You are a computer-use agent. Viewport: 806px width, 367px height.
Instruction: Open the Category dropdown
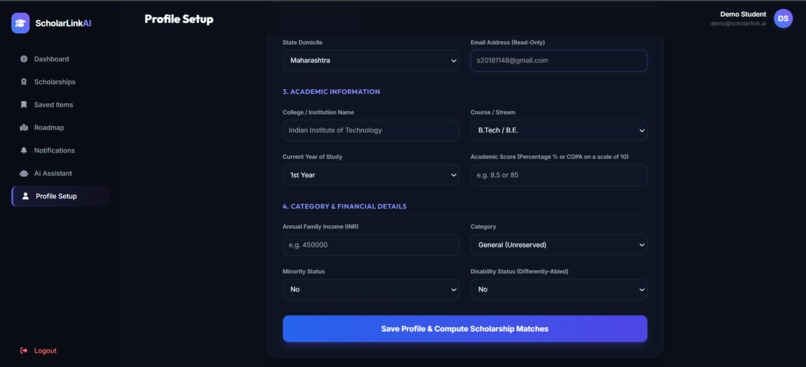click(x=559, y=245)
